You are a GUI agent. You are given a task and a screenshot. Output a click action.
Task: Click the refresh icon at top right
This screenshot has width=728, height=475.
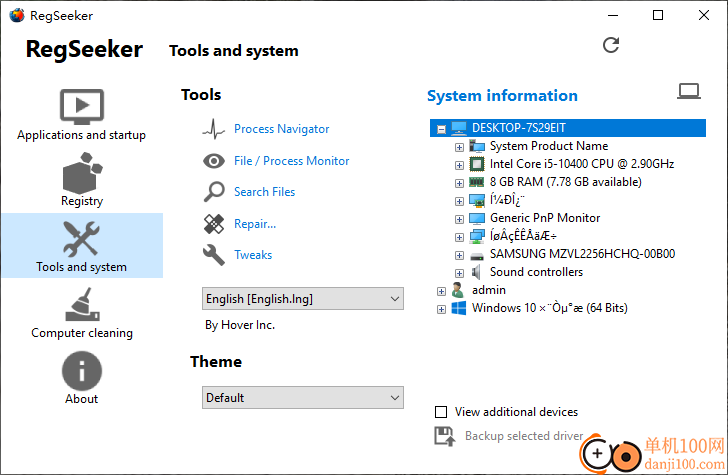point(611,45)
